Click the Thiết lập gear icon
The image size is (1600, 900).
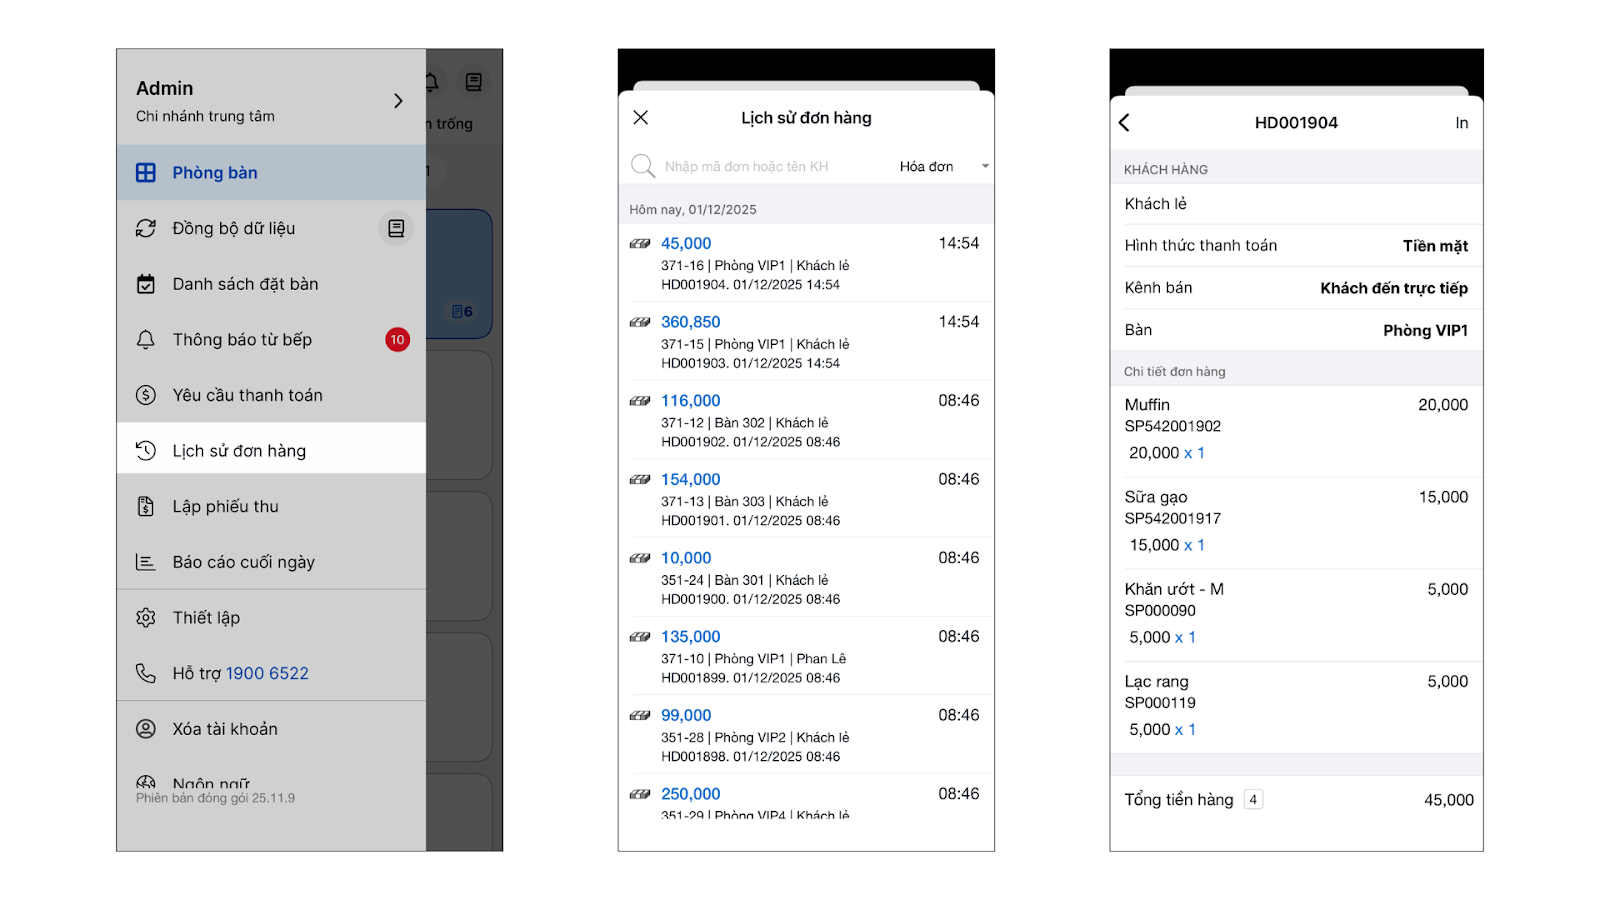click(x=146, y=618)
